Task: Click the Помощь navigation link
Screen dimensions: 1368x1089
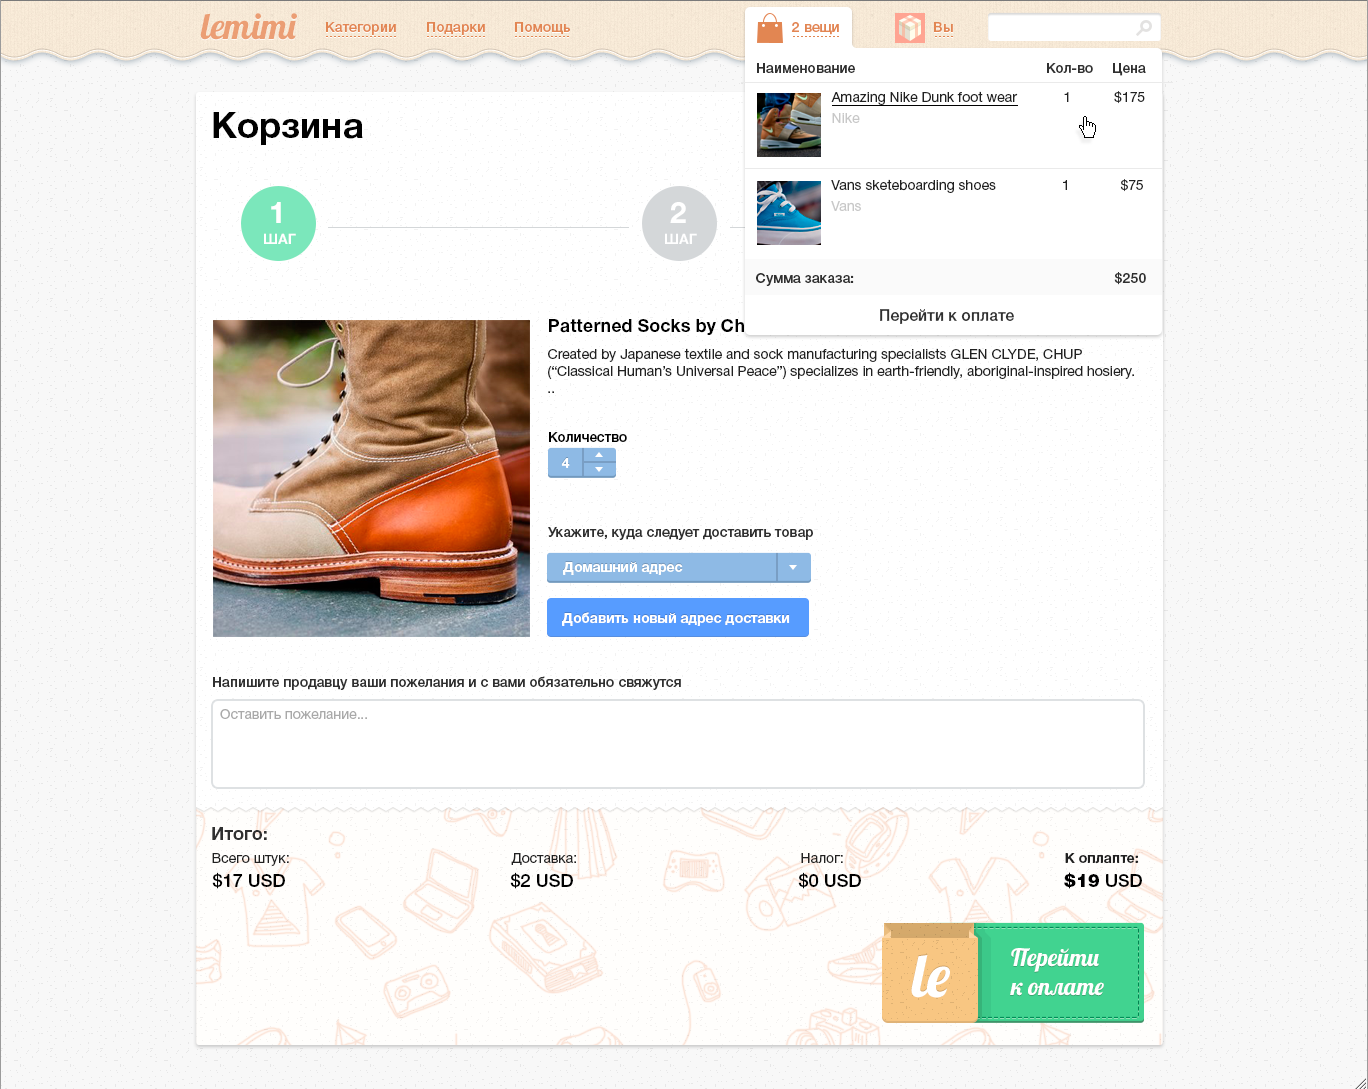Action: pos(541,27)
